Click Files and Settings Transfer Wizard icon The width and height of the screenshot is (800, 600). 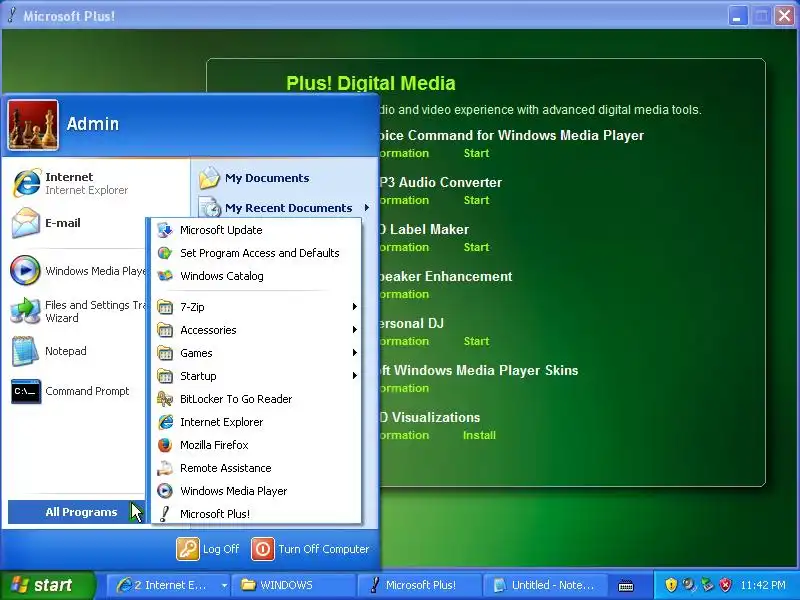tap(25, 311)
